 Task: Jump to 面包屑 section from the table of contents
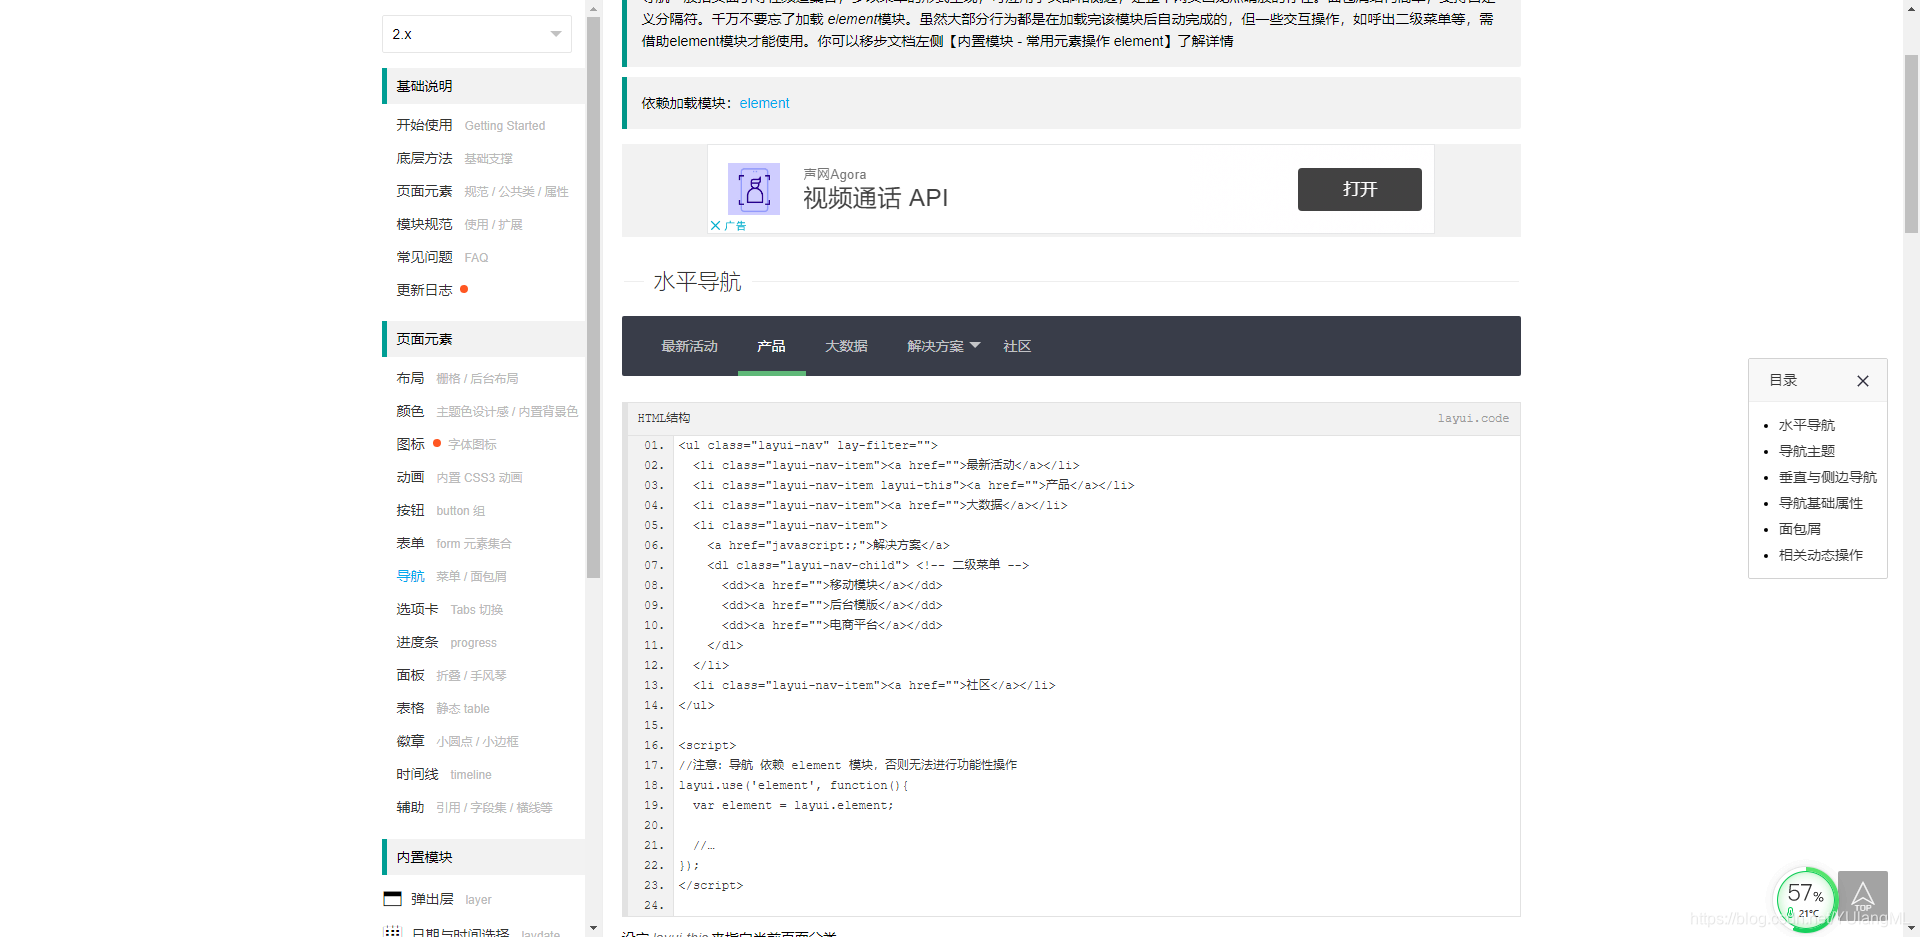tap(1799, 529)
